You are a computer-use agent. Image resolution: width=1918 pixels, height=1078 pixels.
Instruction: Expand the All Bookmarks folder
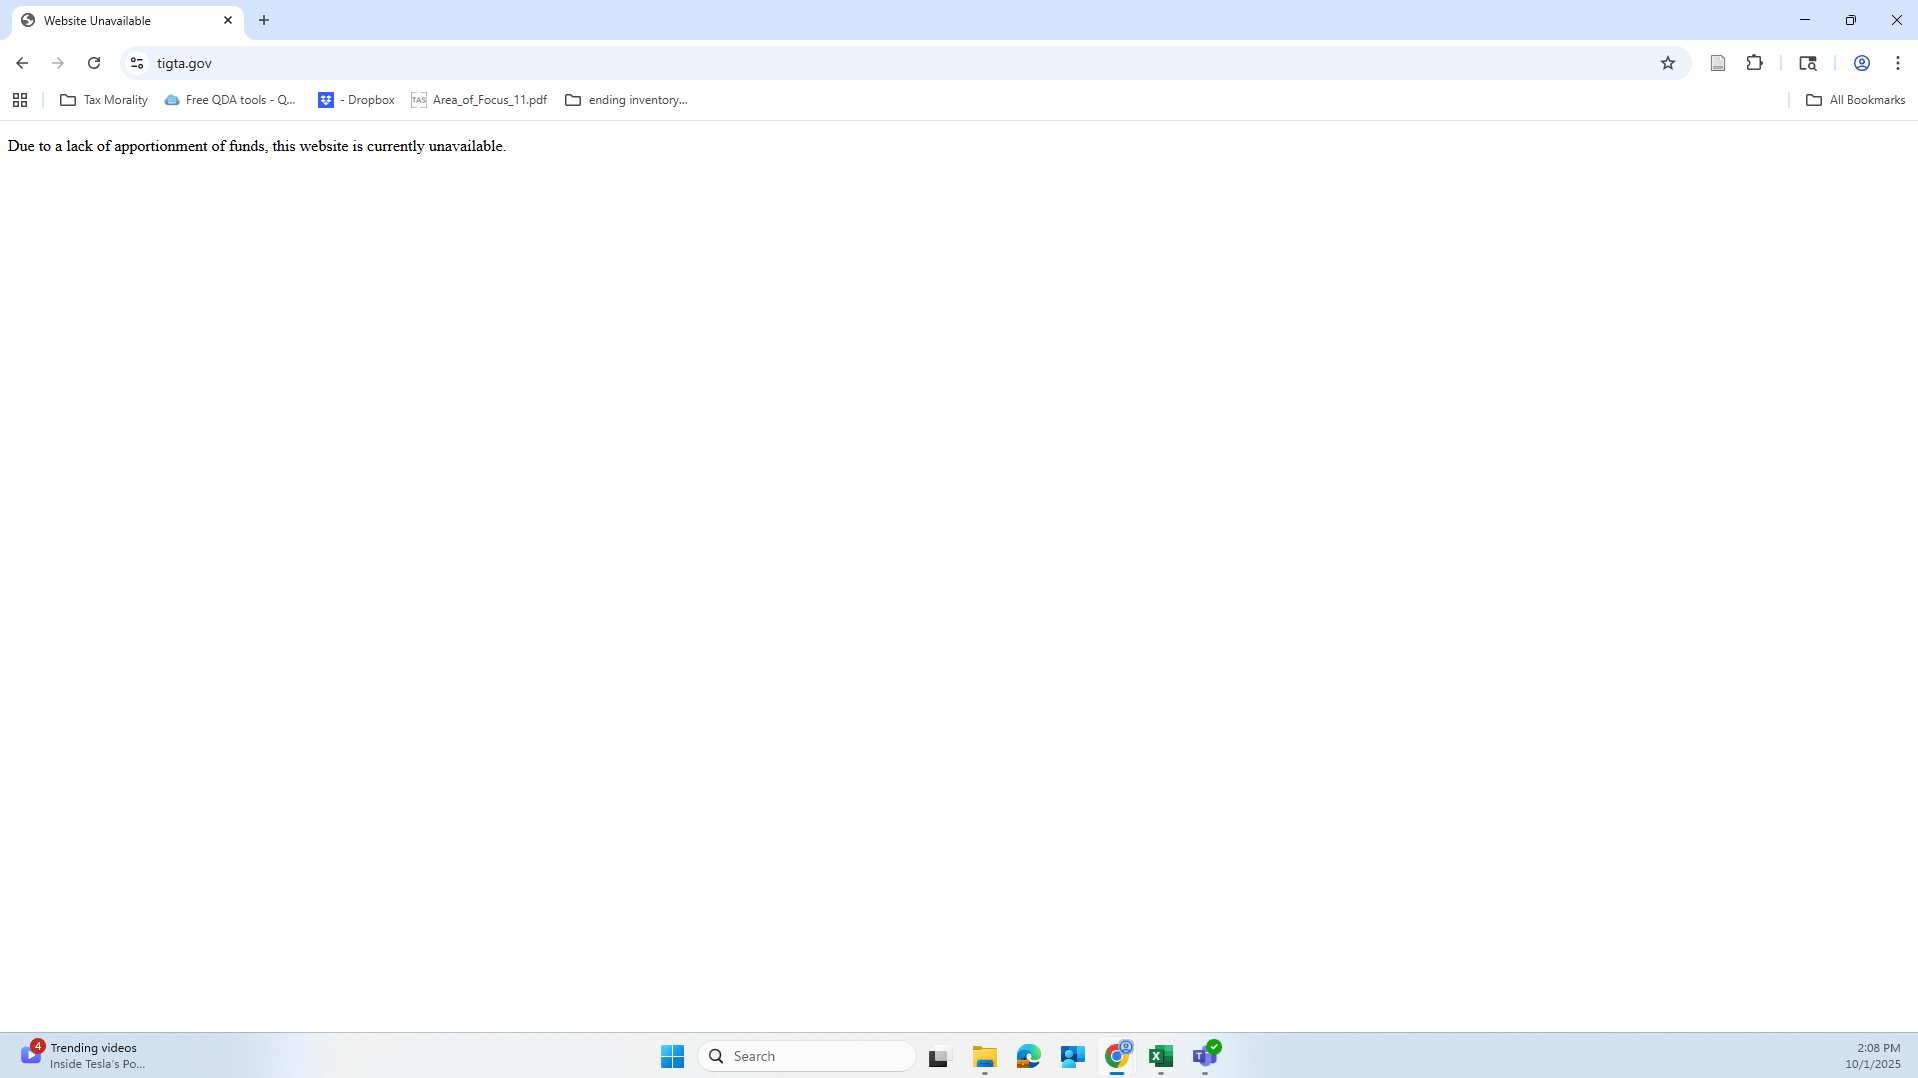pos(1855,100)
